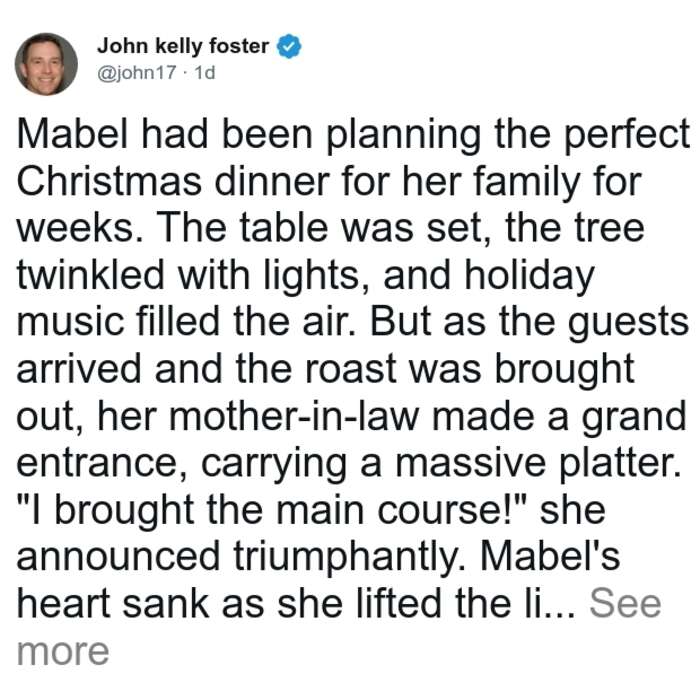Viewport: 700px width, 700px height.
Task: Click the @john17 handle
Action: [x=137, y=72]
